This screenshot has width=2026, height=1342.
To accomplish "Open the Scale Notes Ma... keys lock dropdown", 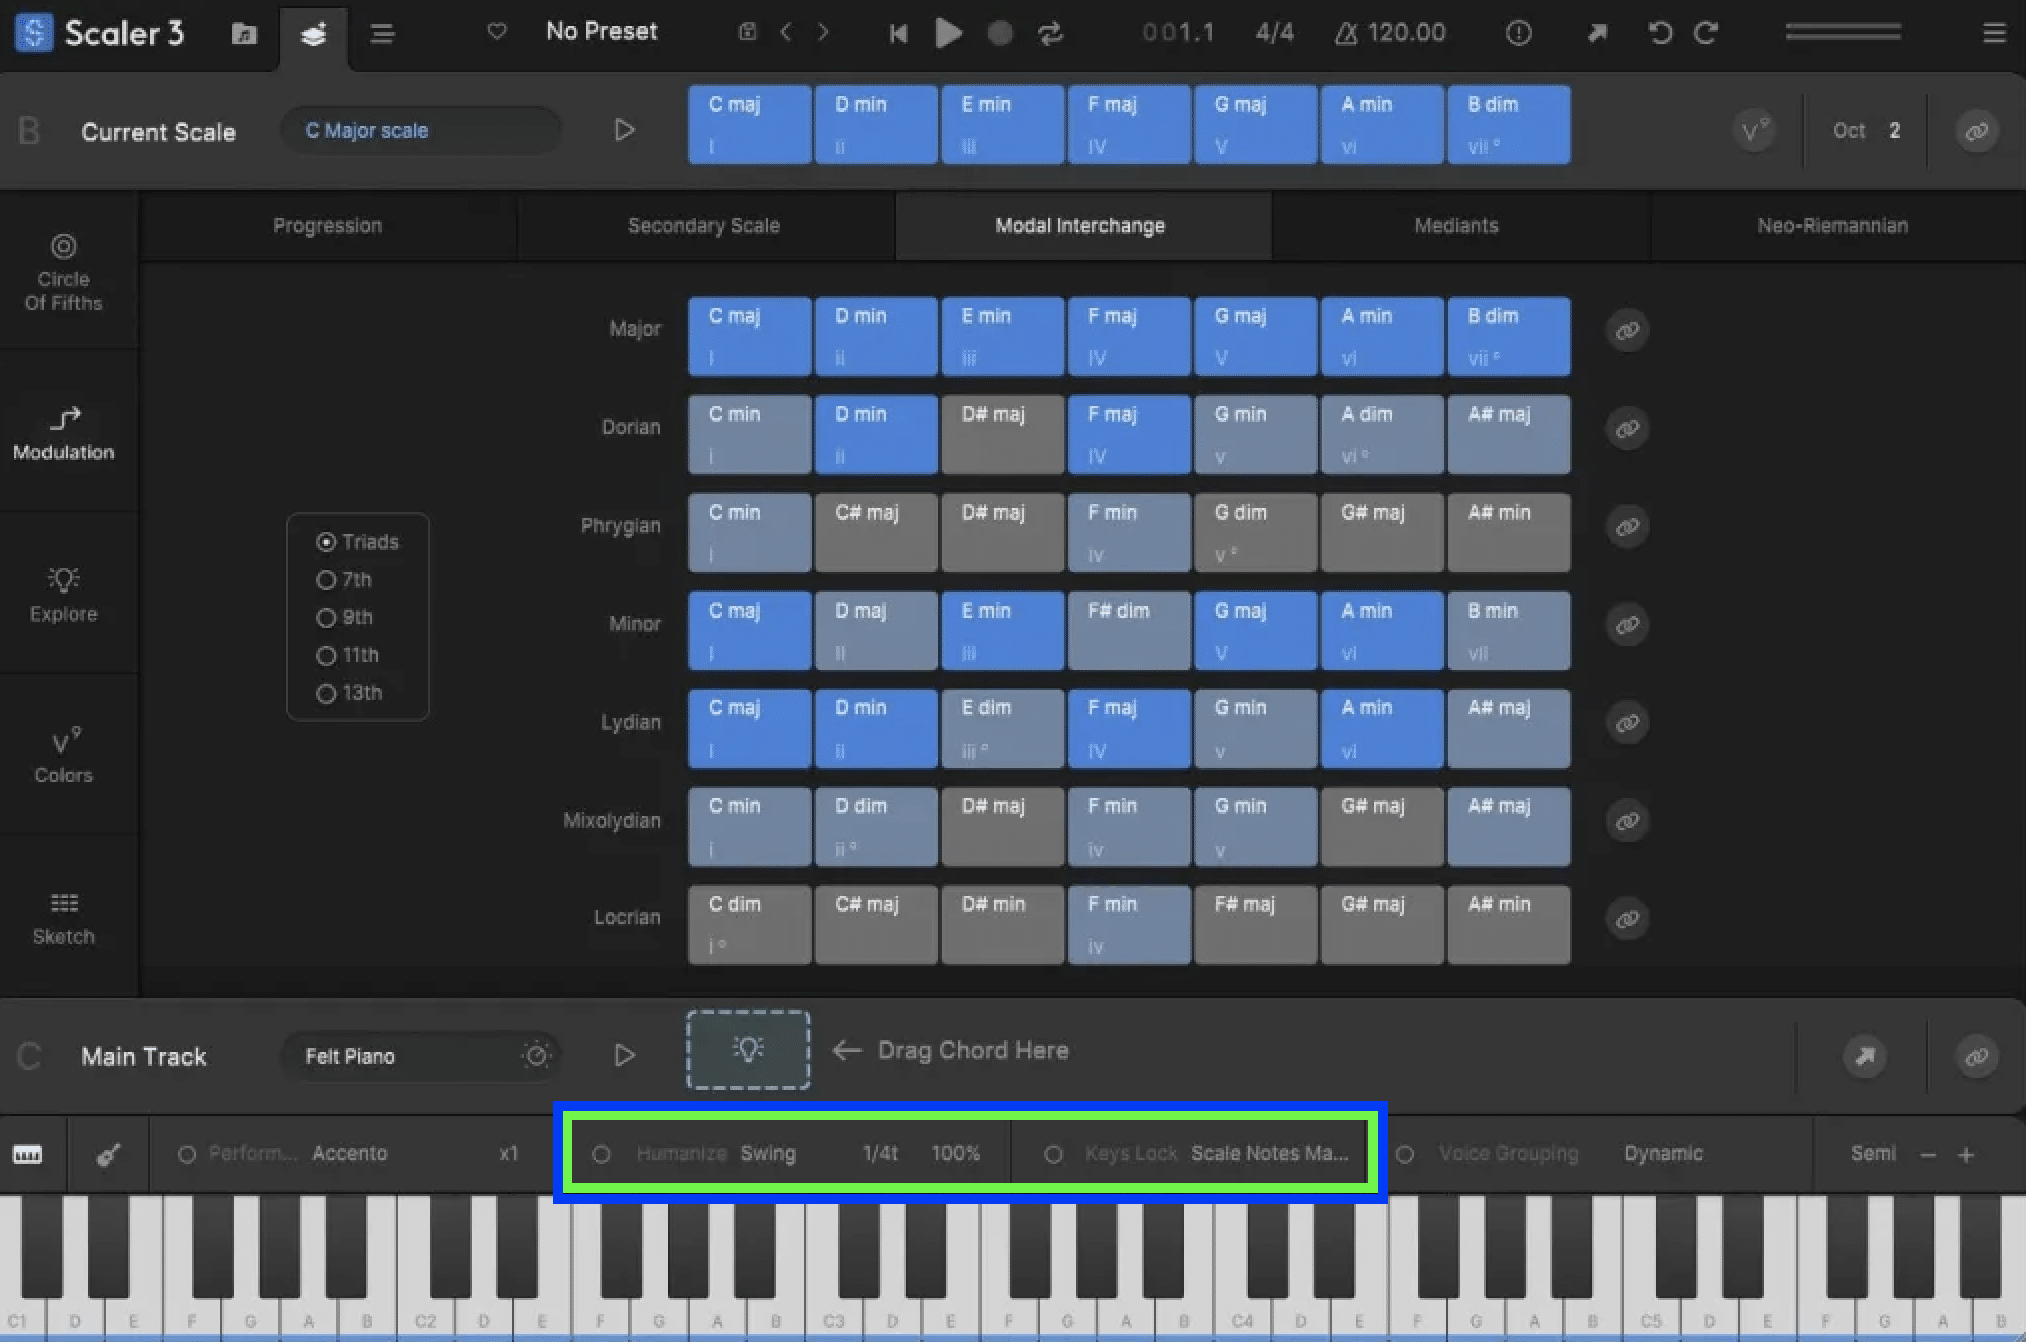I will (1269, 1153).
